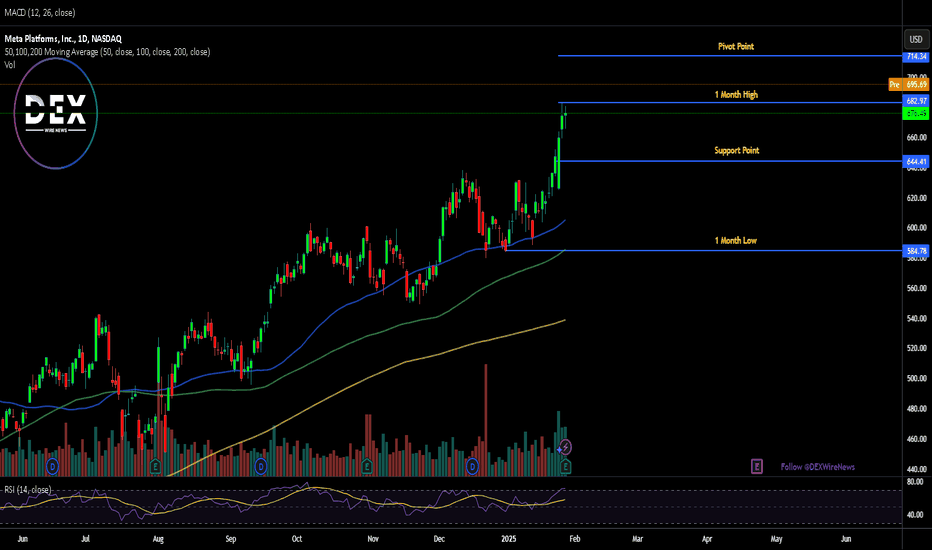The height and width of the screenshot is (550, 932).
Task: Select the Support Point annotation text
Action: coord(736,150)
